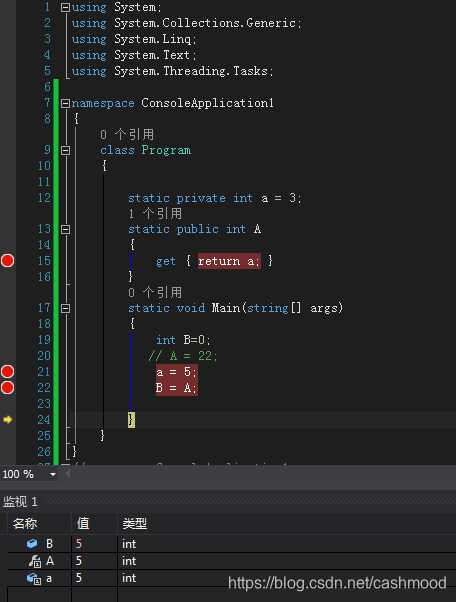The width and height of the screenshot is (456, 602).
Task: Click 'static private int a = 3;' line
Action: (x=215, y=198)
